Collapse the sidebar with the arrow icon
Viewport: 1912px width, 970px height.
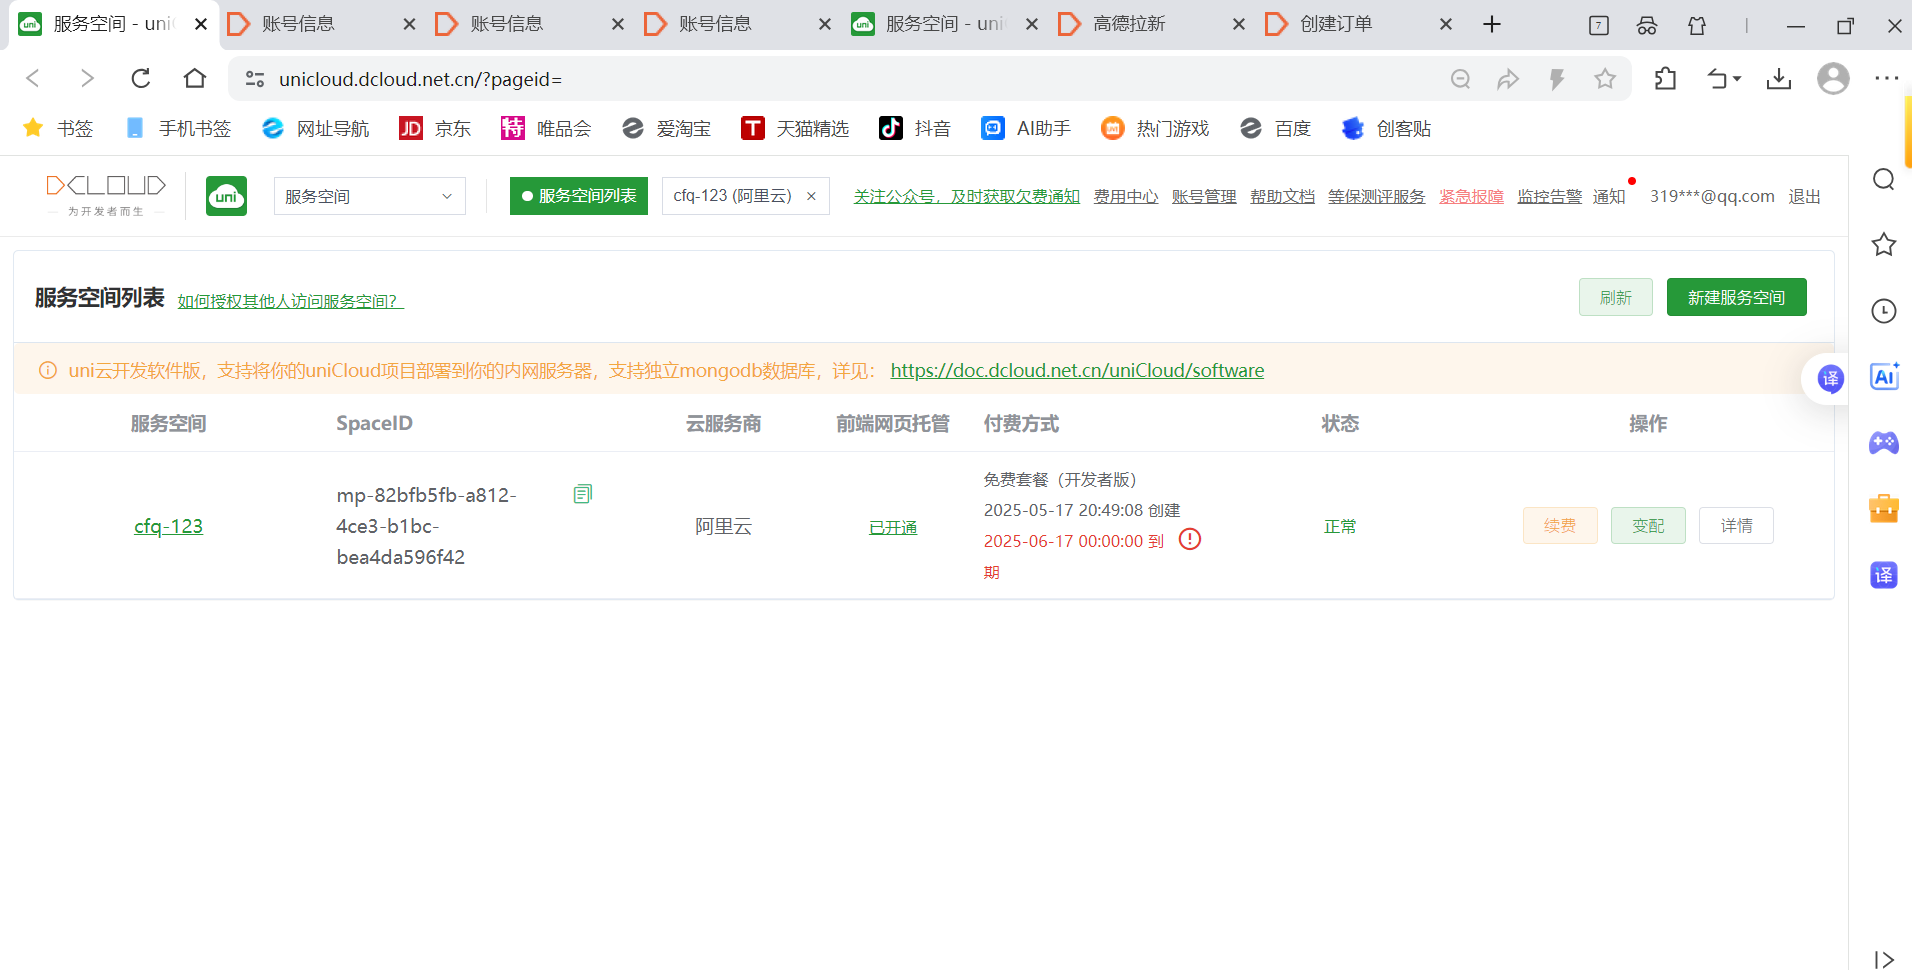(1884, 959)
